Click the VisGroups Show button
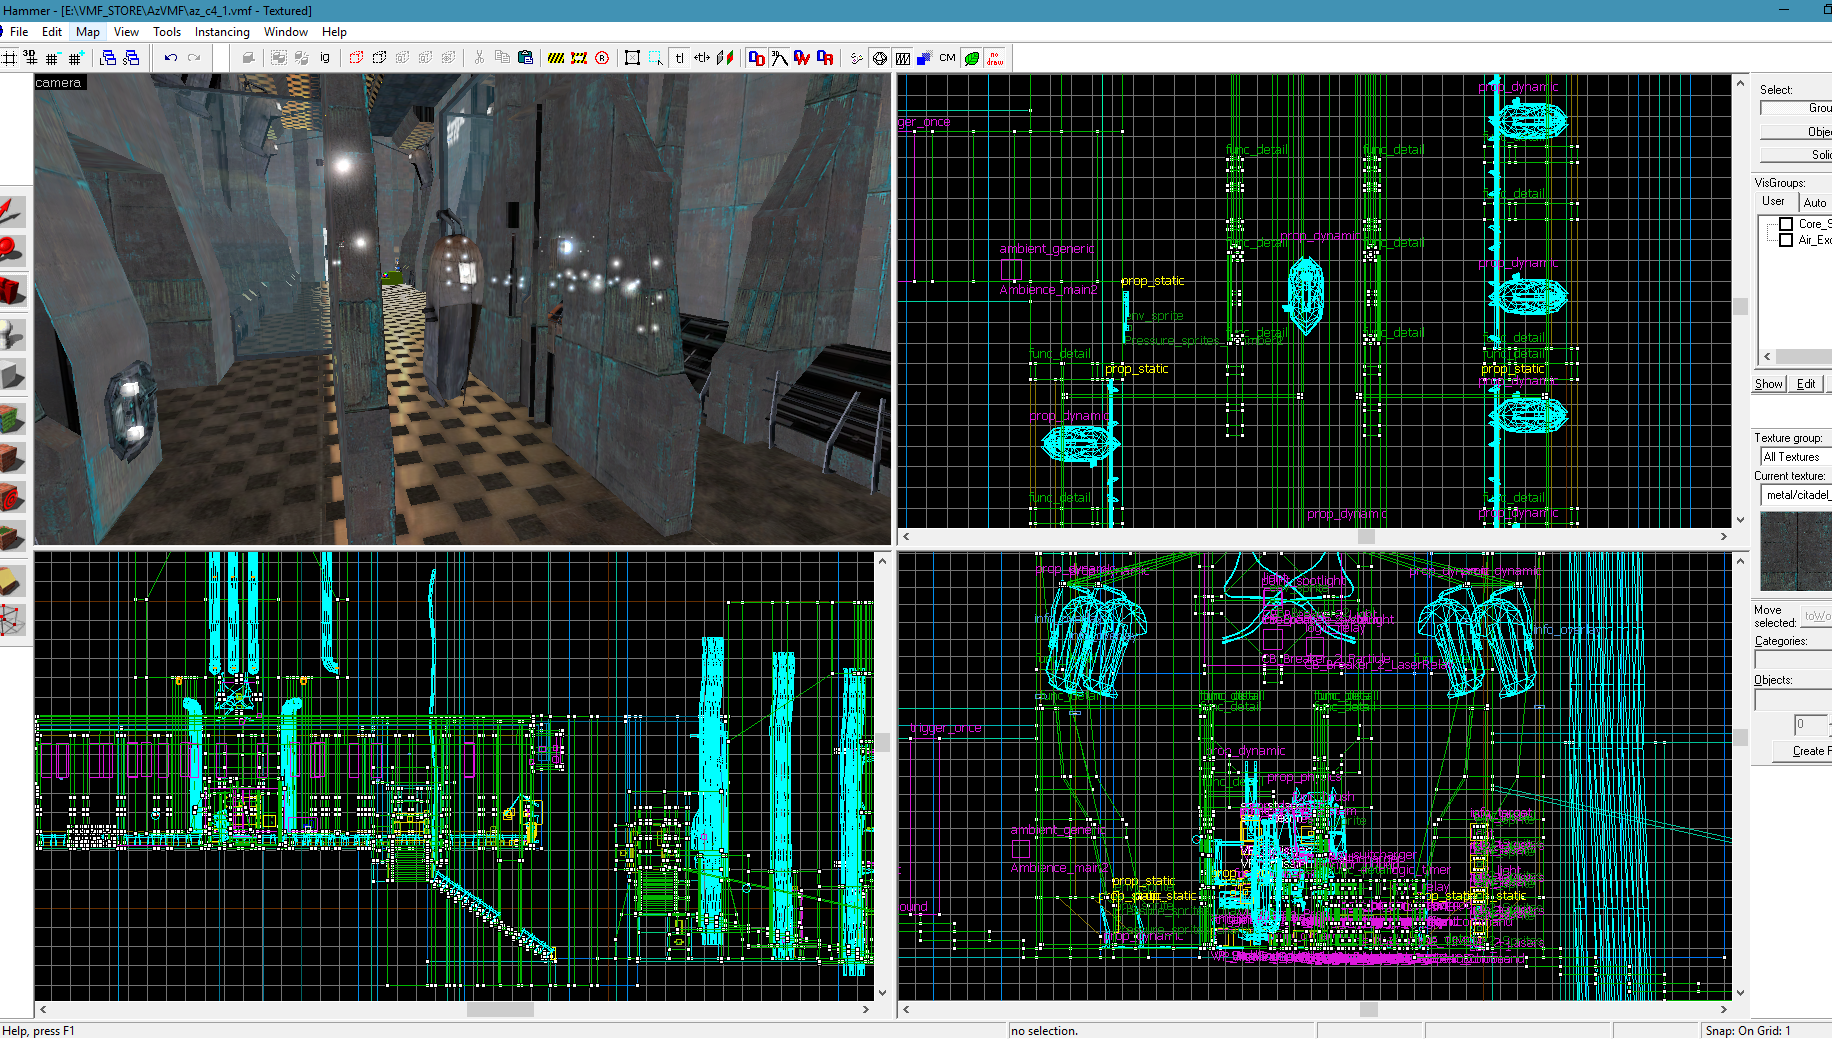 [1769, 384]
